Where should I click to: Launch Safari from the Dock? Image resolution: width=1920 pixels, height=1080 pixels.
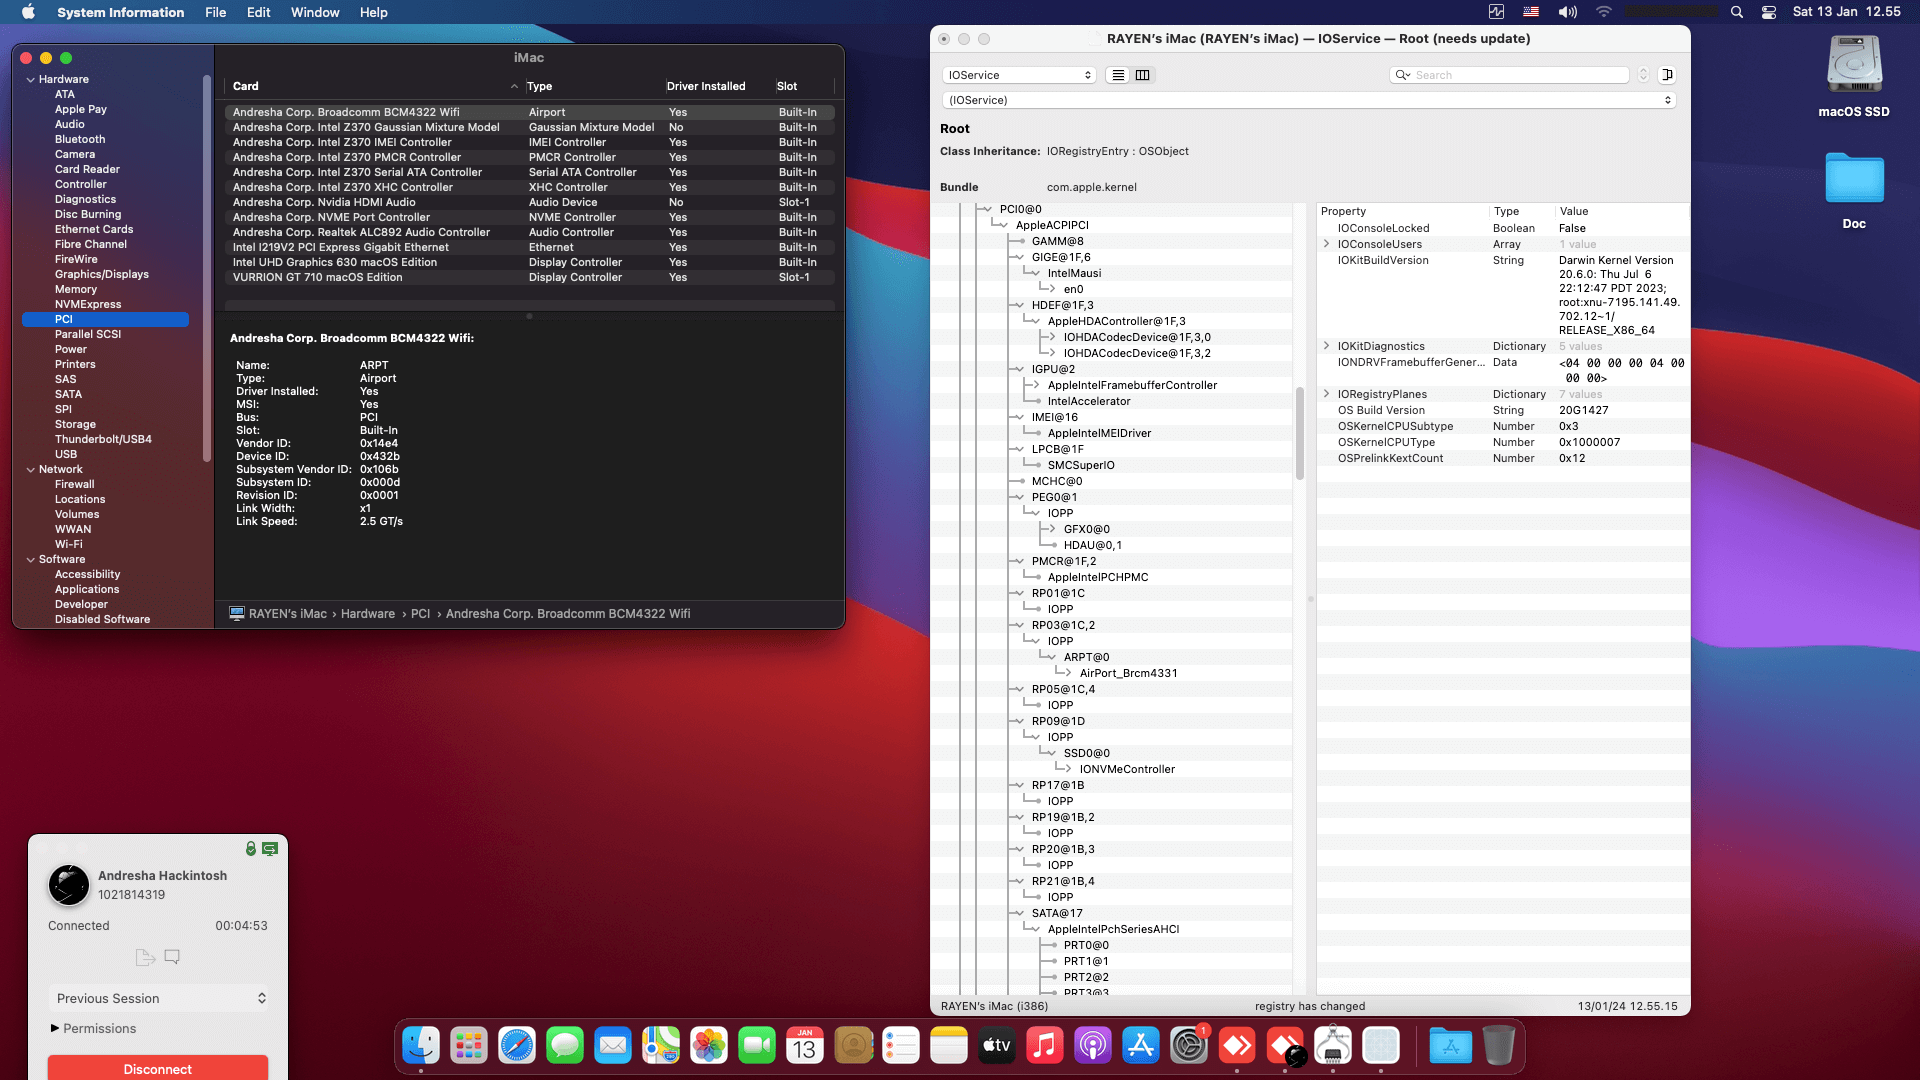pyautogui.click(x=517, y=1046)
